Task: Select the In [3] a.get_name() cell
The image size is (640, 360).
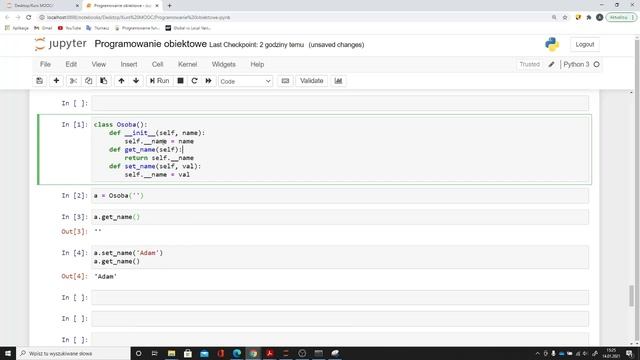Action: pyautogui.click(x=340, y=217)
